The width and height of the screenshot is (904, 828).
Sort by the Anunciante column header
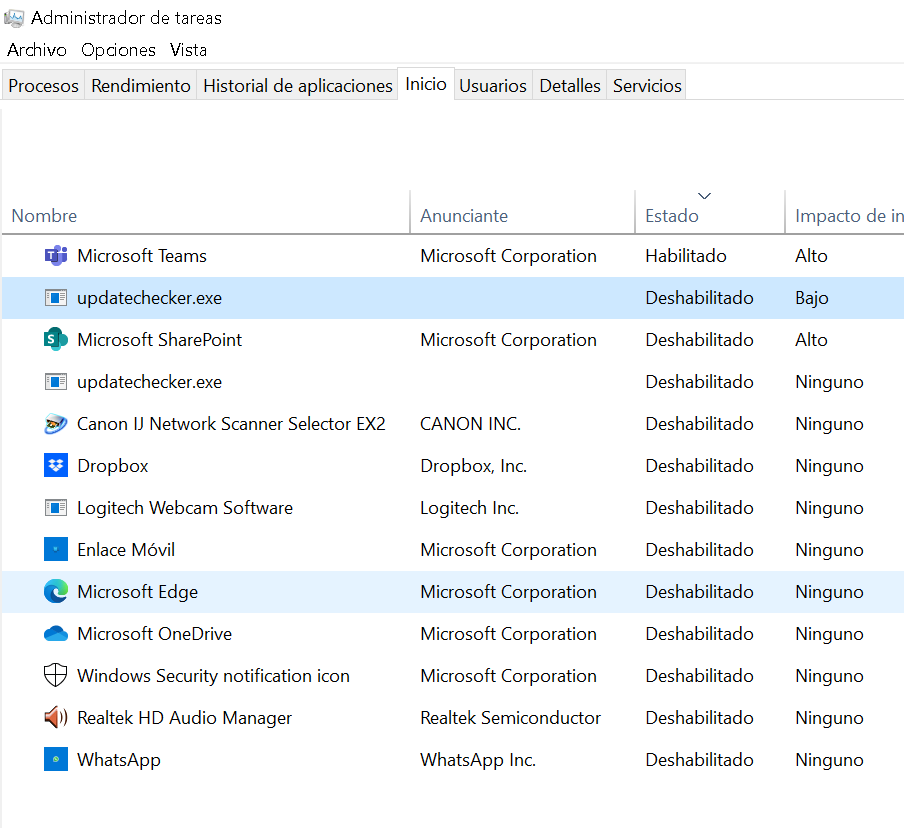click(522, 212)
